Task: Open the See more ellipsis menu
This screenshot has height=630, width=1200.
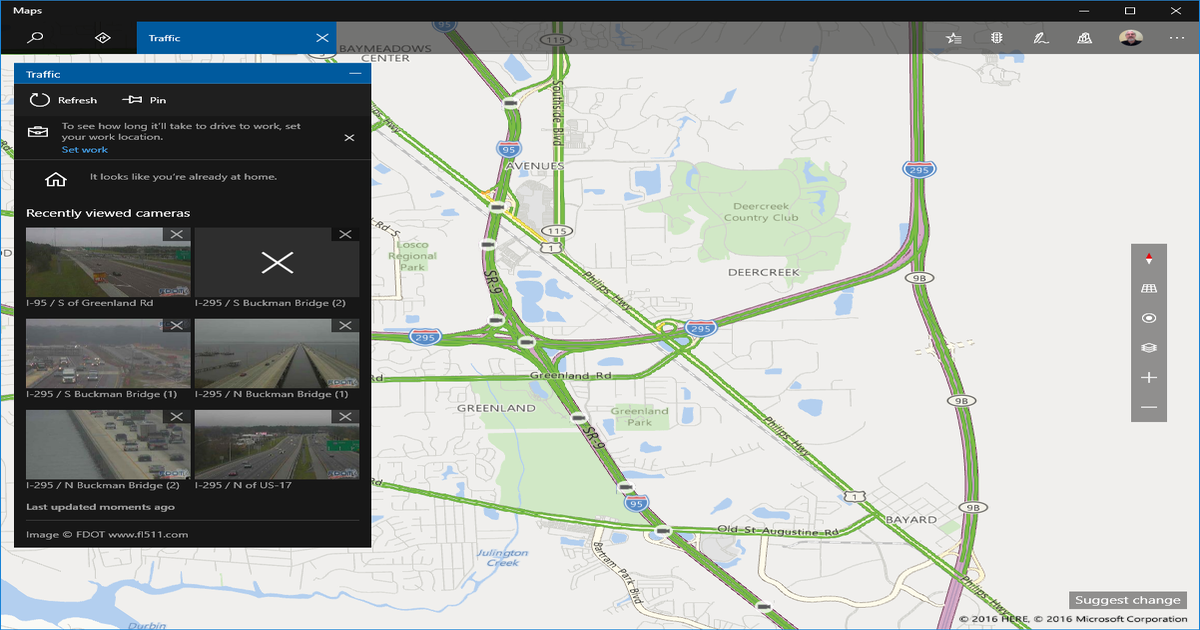Action: 1176,37
